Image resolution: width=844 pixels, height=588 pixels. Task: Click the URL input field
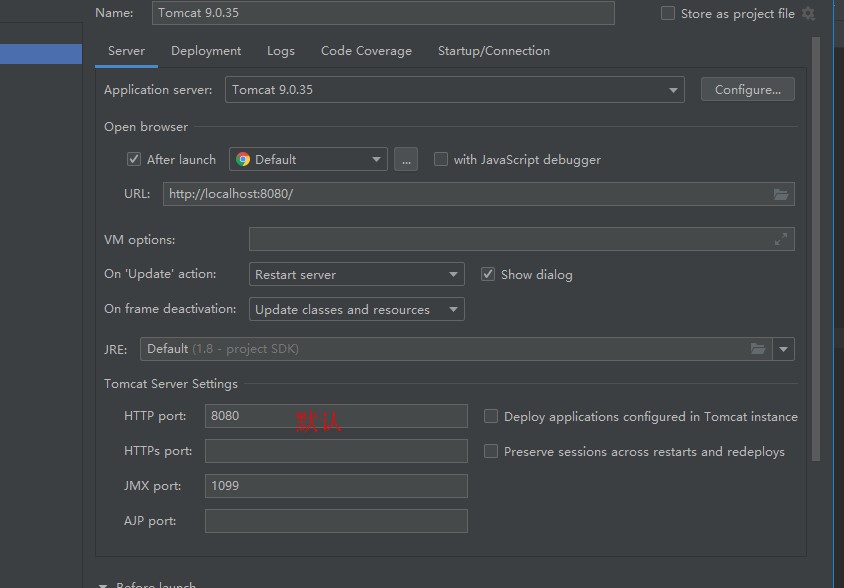click(479, 194)
